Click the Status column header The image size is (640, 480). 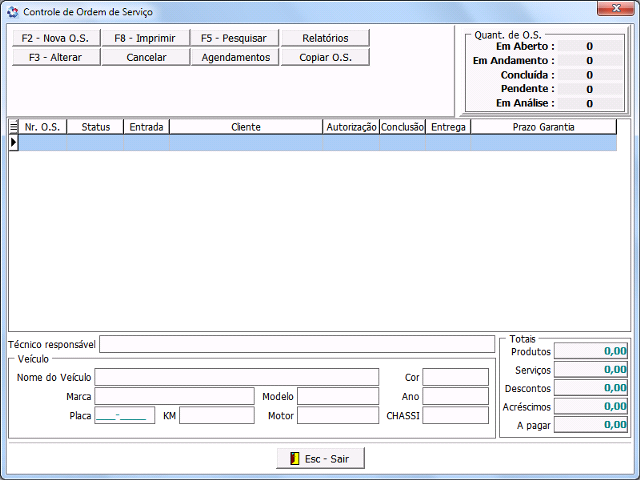point(95,127)
